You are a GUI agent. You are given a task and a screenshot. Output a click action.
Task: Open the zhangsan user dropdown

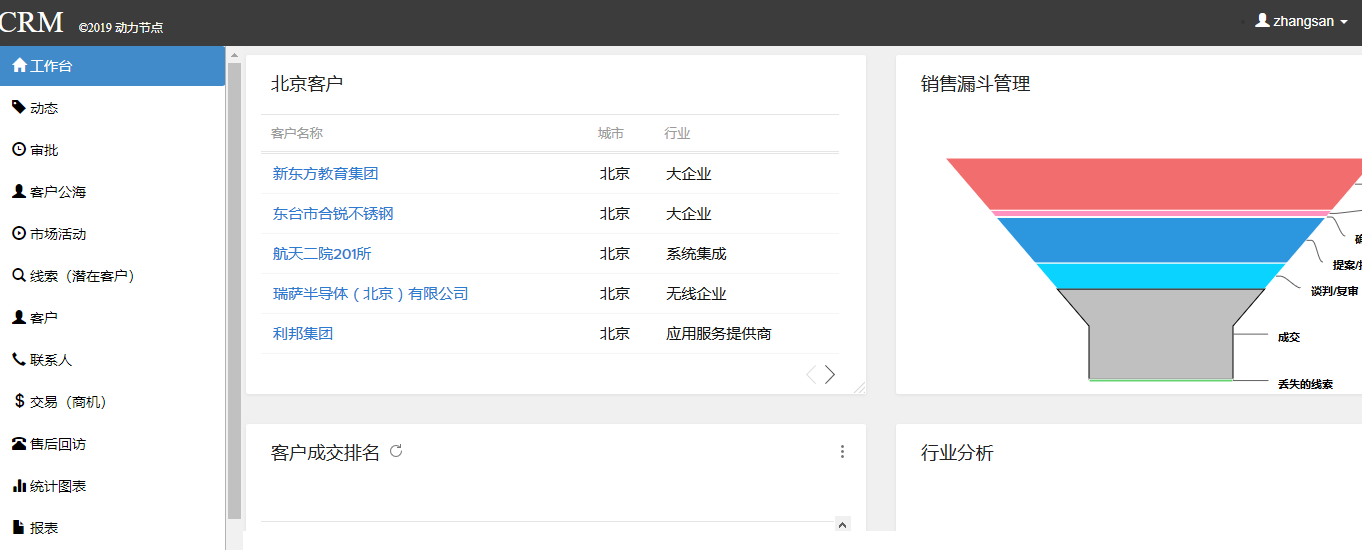point(1302,21)
